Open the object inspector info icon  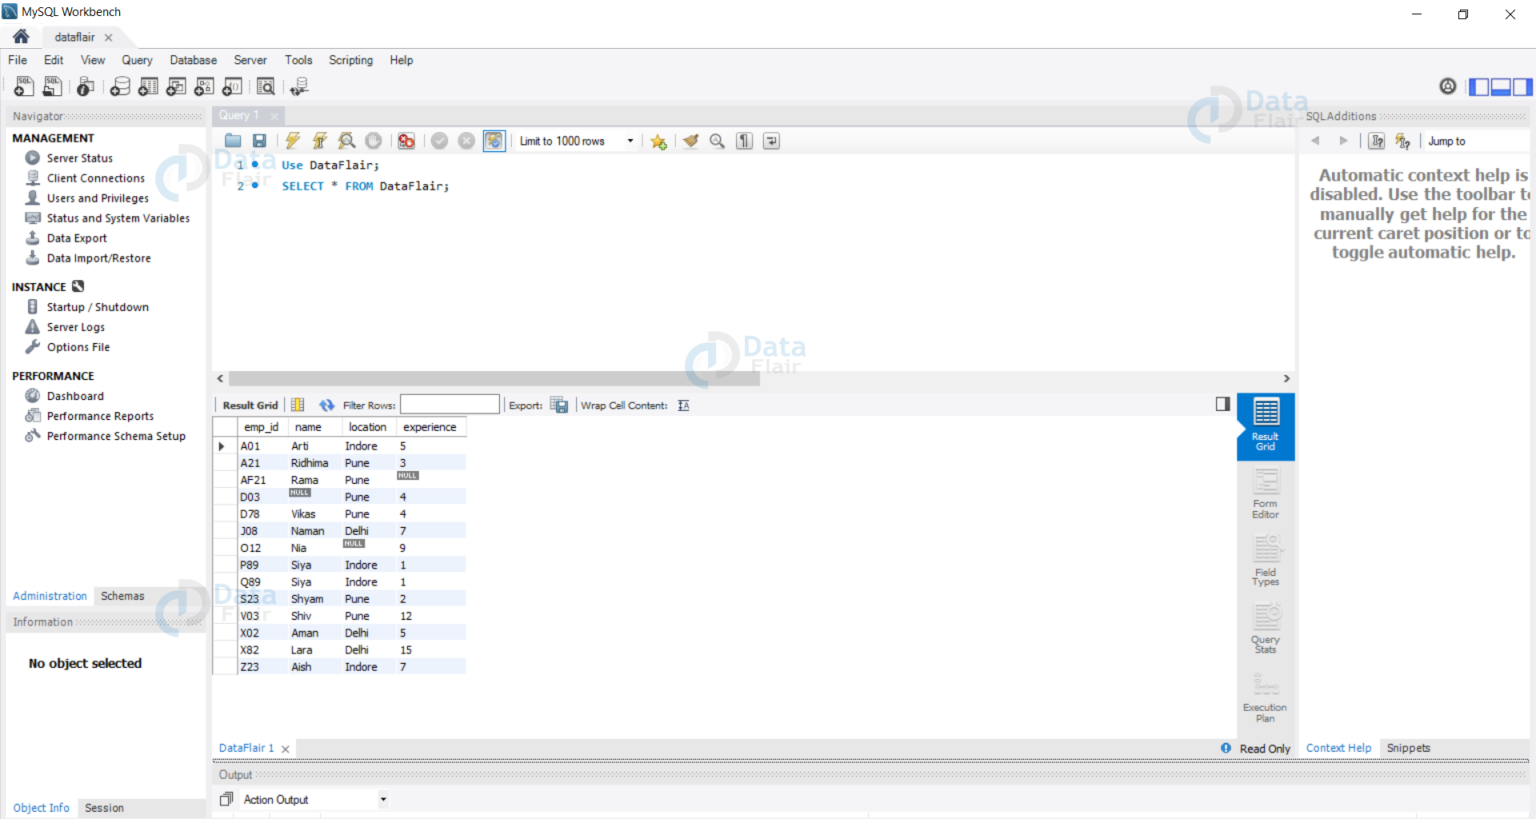tap(86, 87)
